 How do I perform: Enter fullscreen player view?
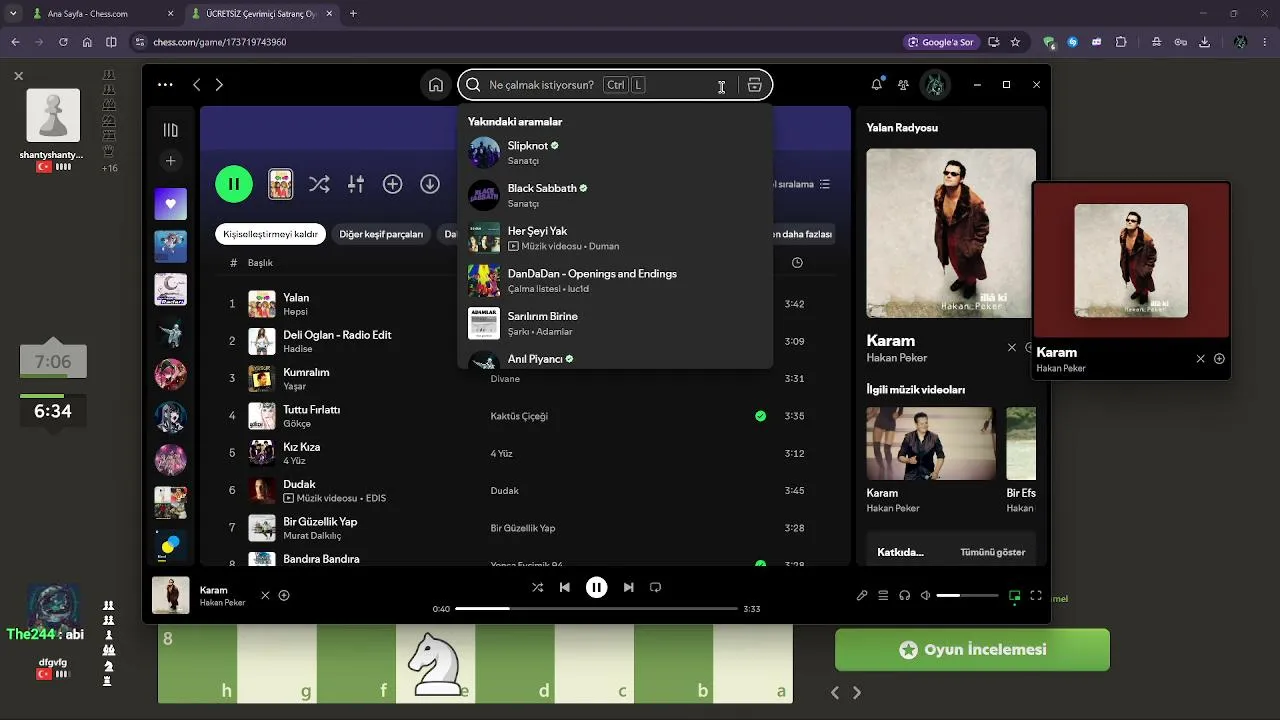point(1036,596)
